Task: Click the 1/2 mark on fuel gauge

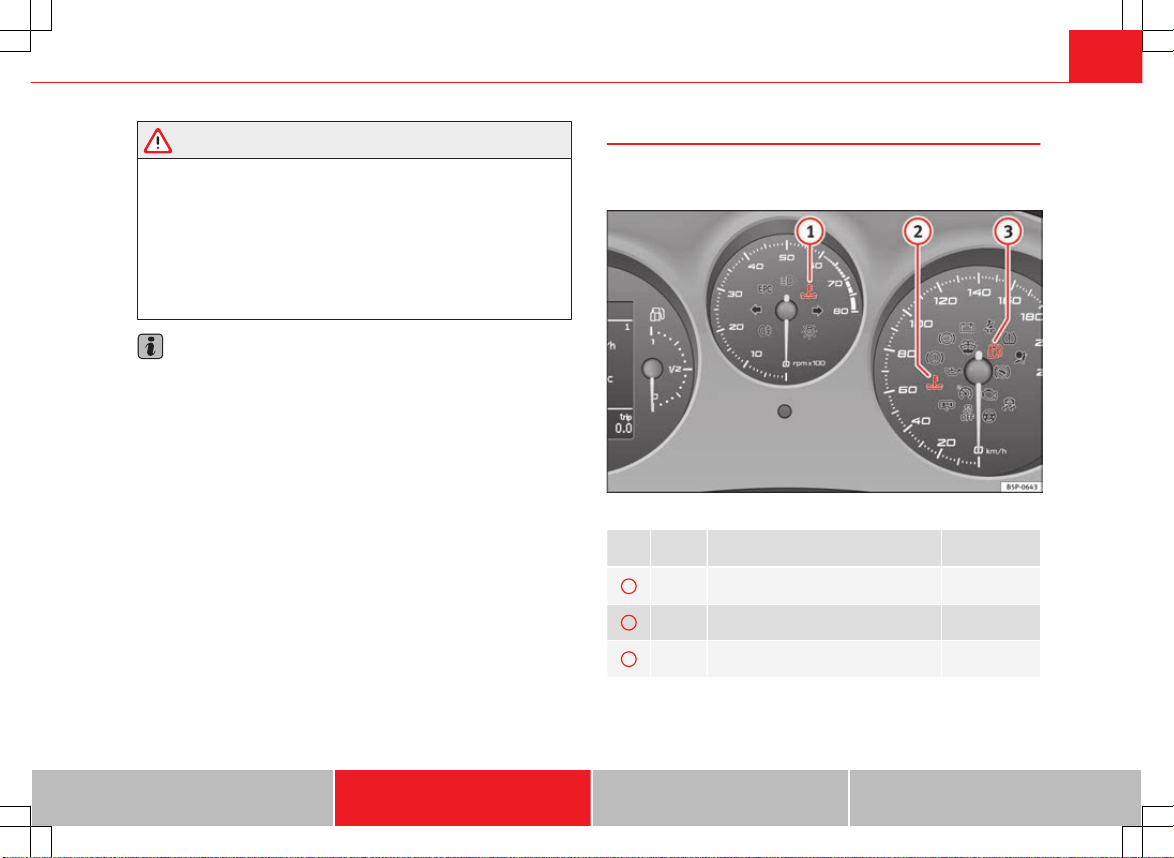Action: tap(675, 369)
